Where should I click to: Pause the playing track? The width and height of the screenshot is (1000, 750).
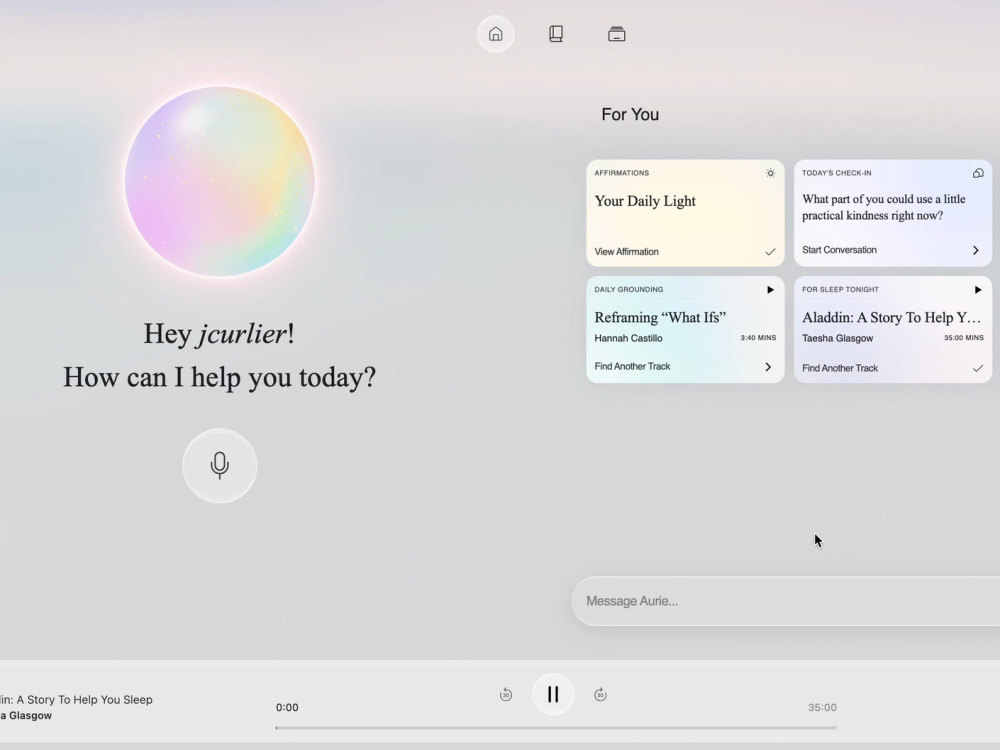(x=553, y=694)
